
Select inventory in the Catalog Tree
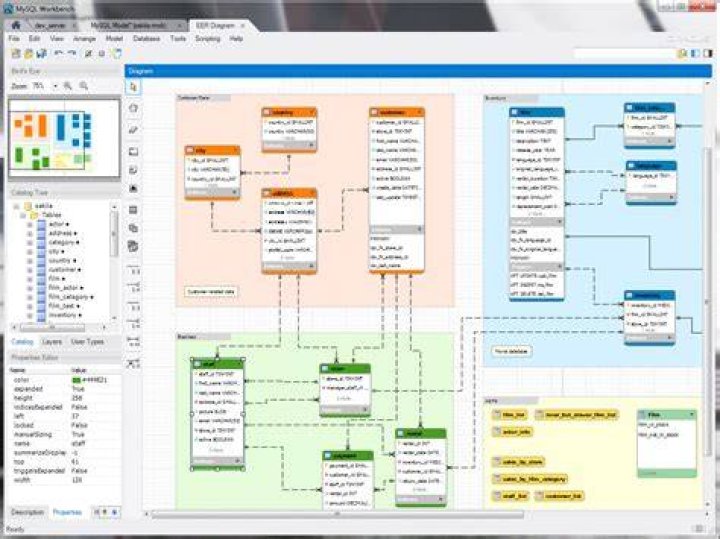pos(62,315)
